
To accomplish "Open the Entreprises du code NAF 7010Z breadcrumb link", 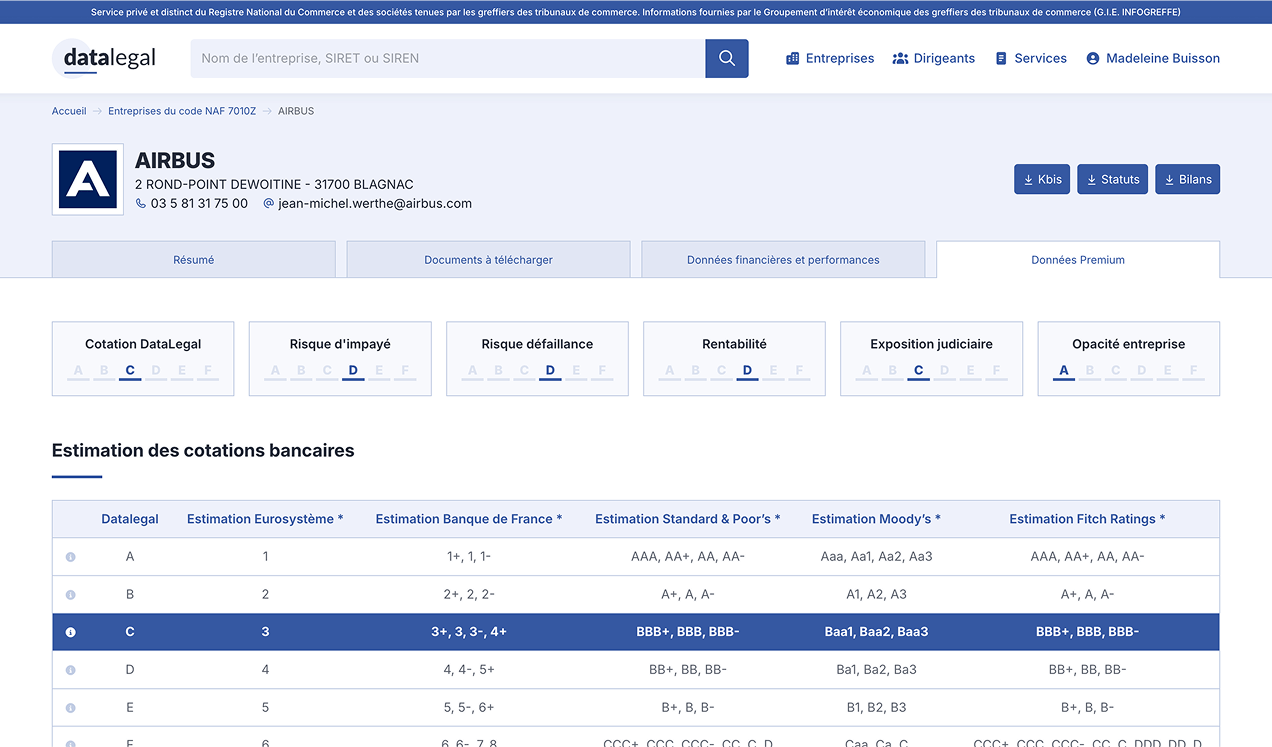I will click(x=181, y=111).
